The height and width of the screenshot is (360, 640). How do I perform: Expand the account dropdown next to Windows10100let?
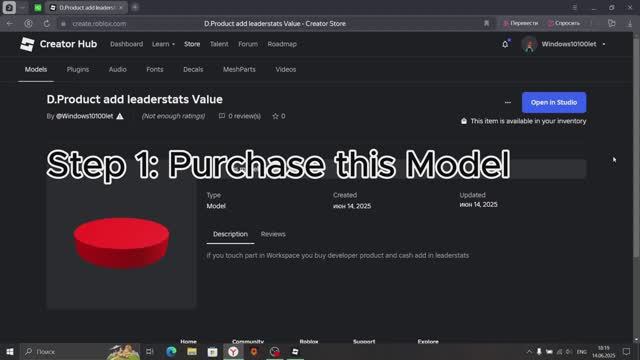(604, 44)
